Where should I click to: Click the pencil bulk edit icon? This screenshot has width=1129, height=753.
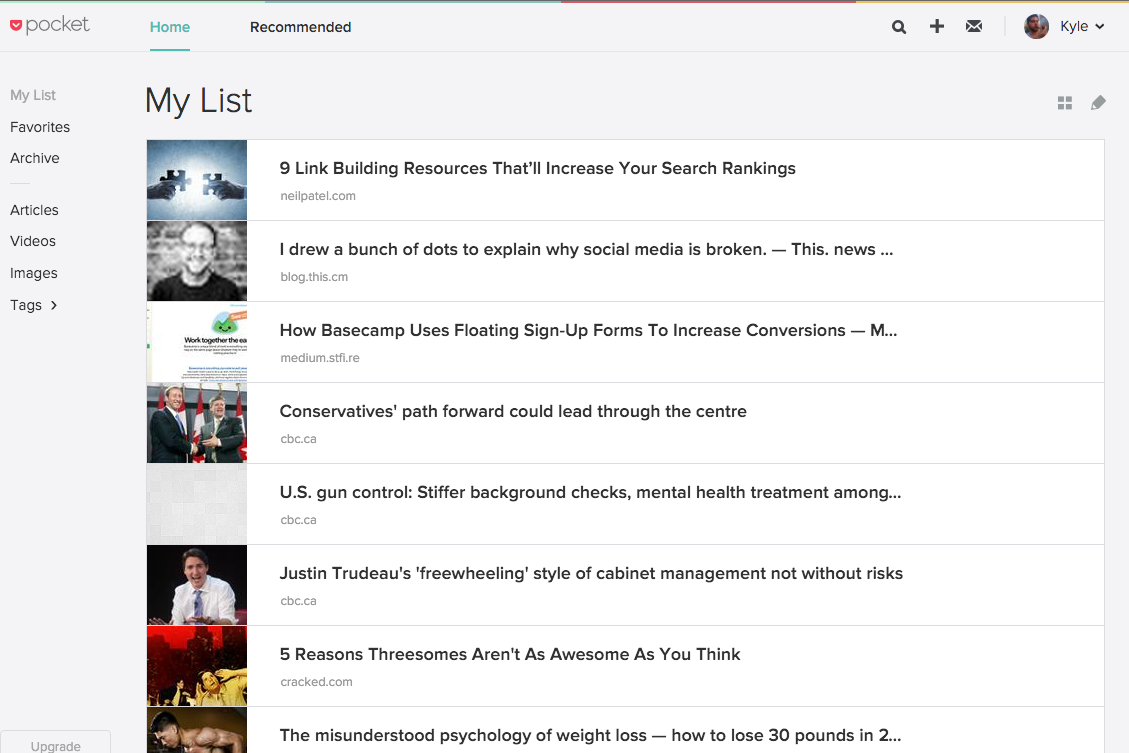(x=1098, y=103)
